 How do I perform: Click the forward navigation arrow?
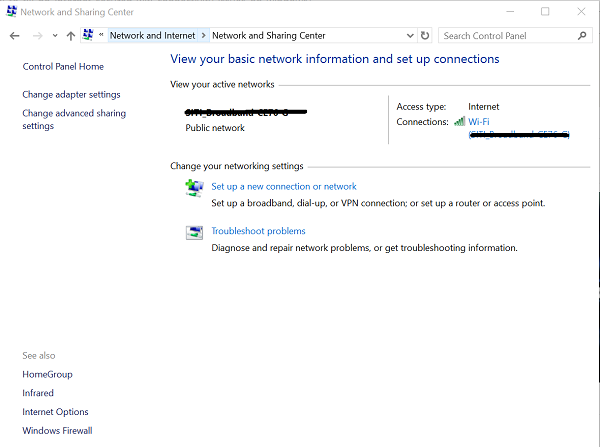(x=38, y=36)
